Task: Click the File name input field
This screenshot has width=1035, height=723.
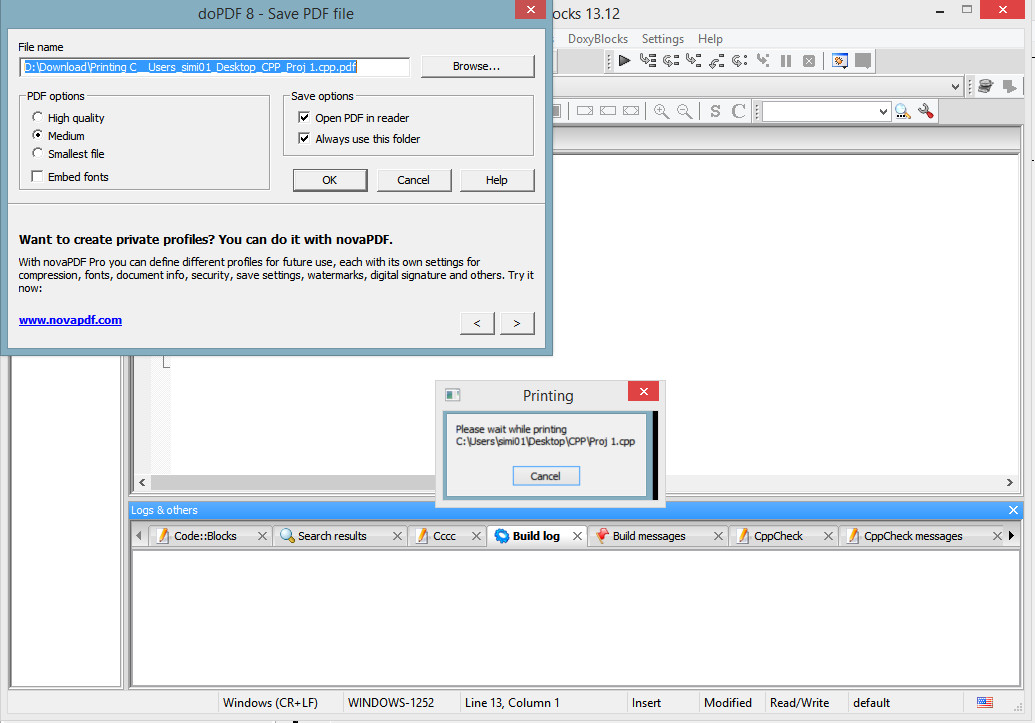Action: coord(215,67)
